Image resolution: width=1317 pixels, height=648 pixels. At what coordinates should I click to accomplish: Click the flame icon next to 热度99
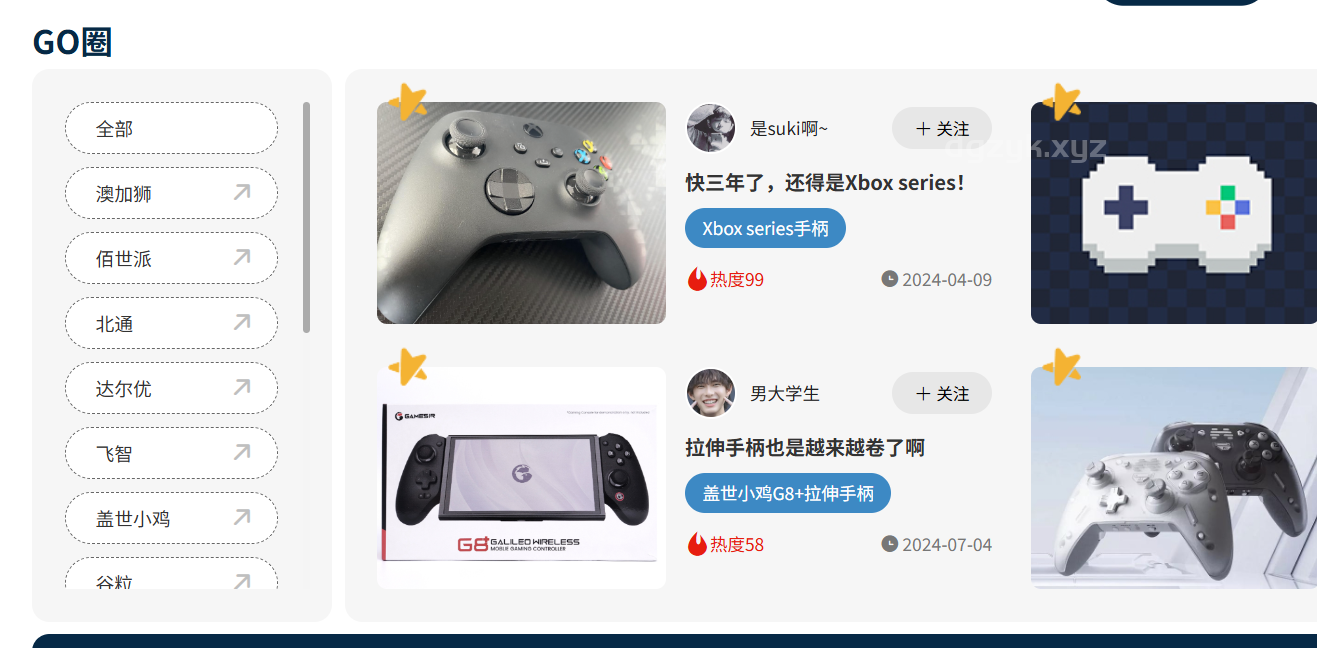click(697, 279)
